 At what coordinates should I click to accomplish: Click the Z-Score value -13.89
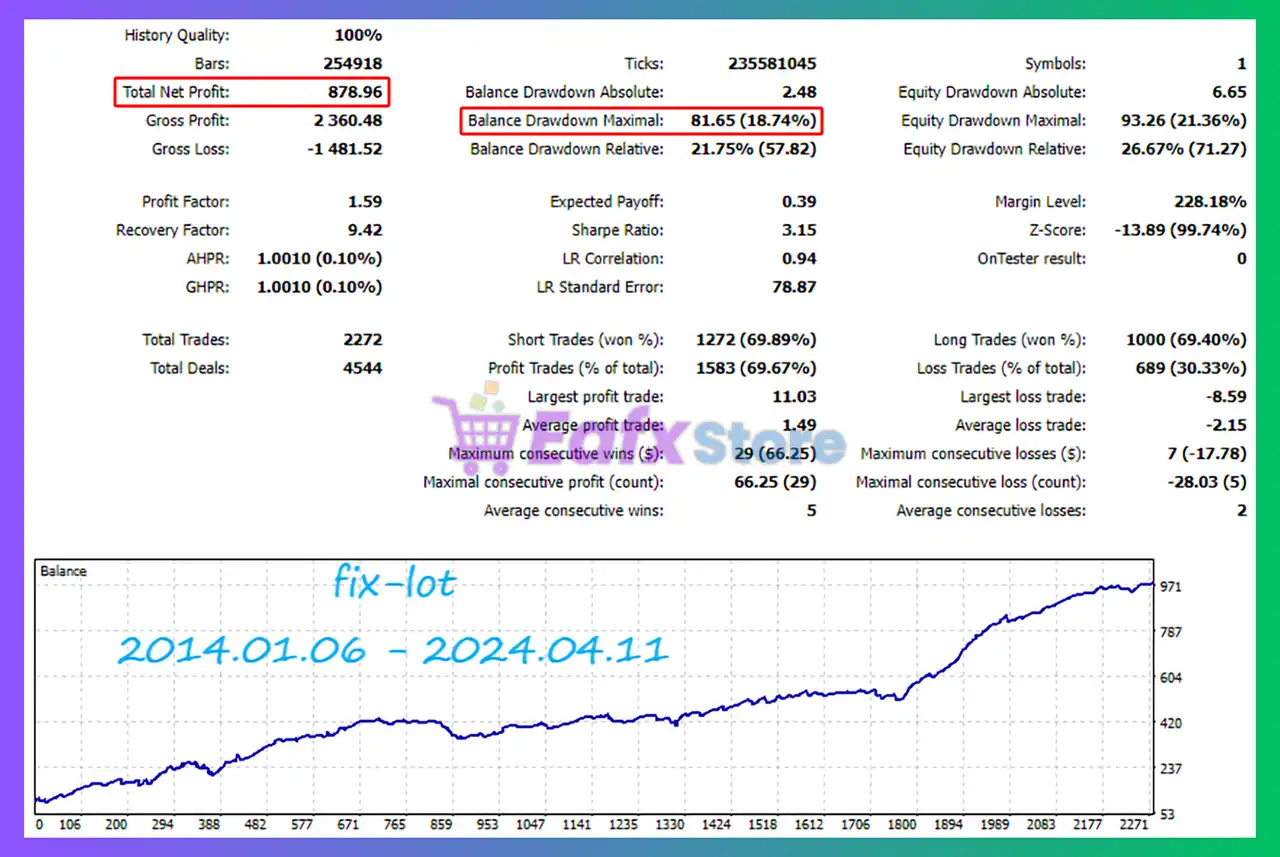click(x=1180, y=230)
